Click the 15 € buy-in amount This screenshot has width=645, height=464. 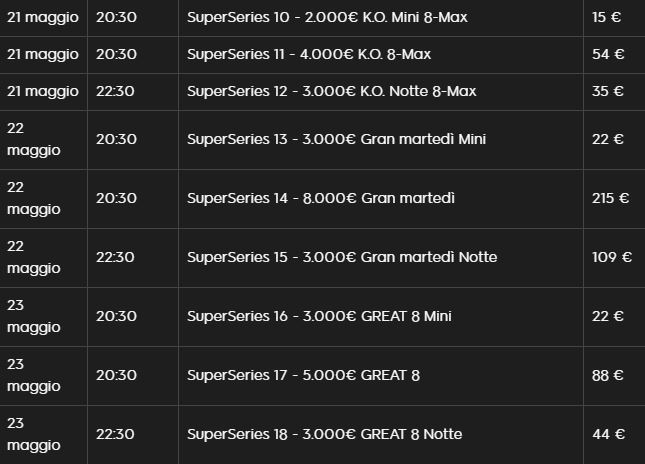[x=606, y=17]
